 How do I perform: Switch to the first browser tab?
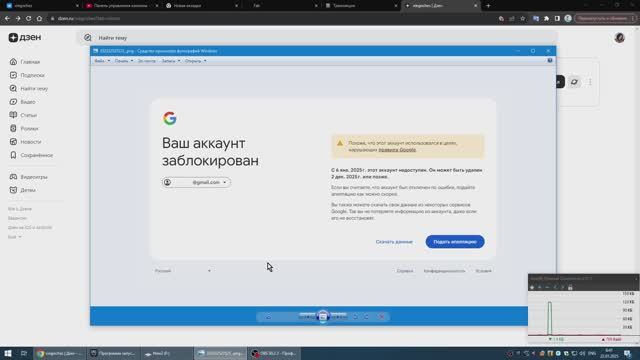tap(41, 6)
